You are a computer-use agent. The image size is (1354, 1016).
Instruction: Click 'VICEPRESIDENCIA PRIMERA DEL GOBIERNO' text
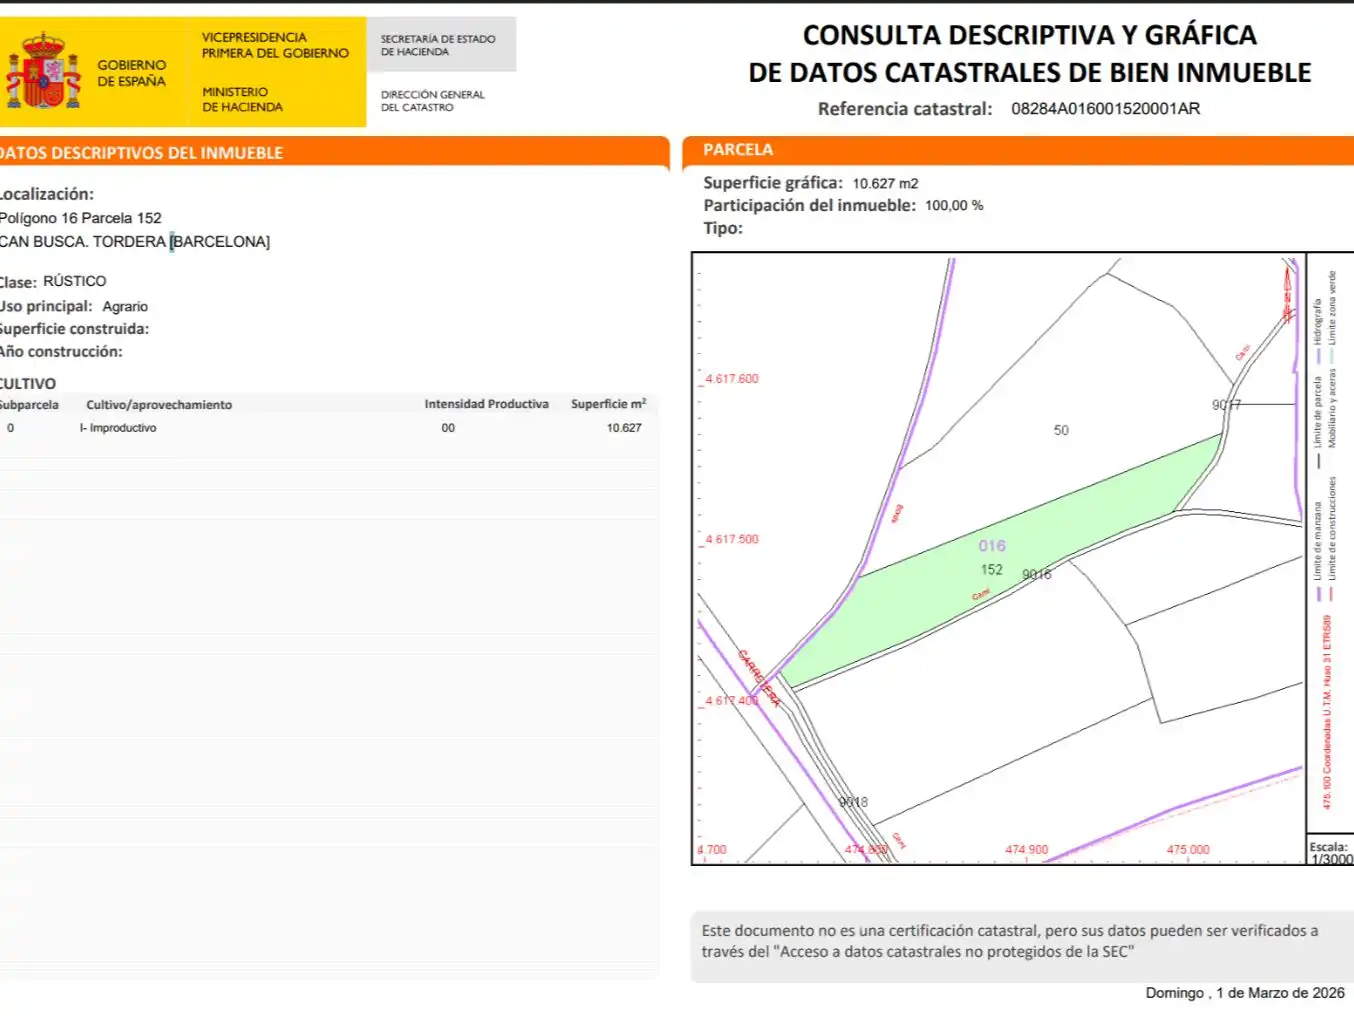point(275,45)
